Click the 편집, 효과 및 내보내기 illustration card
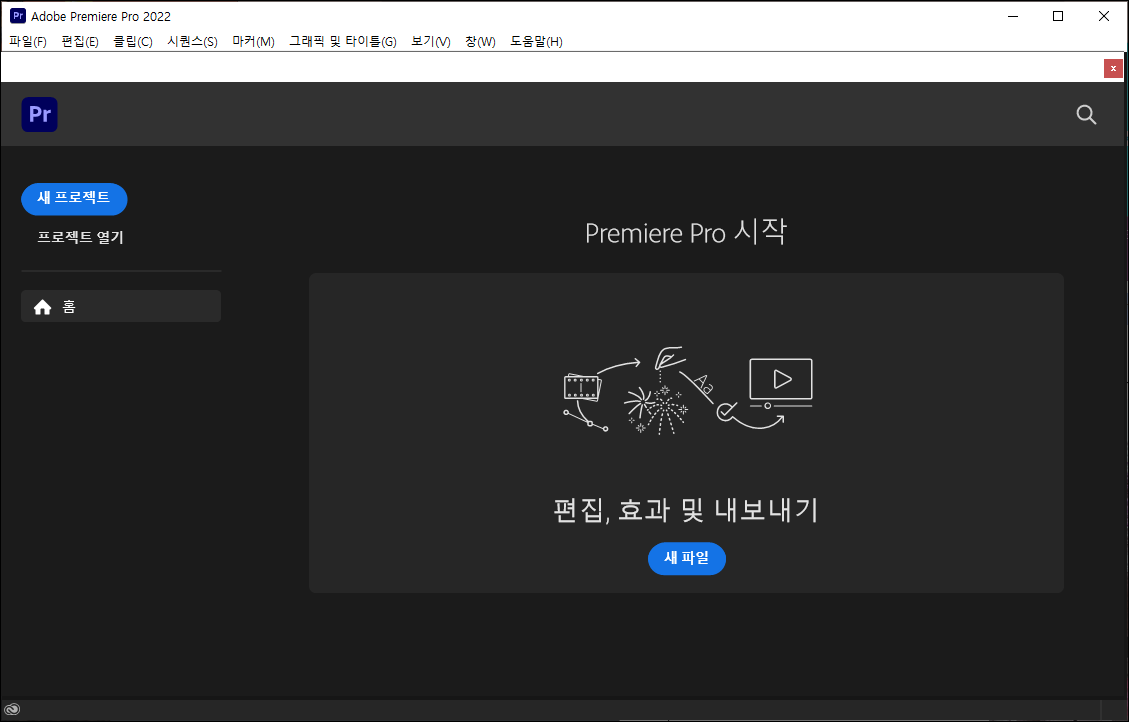1129x722 pixels. coord(687,434)
